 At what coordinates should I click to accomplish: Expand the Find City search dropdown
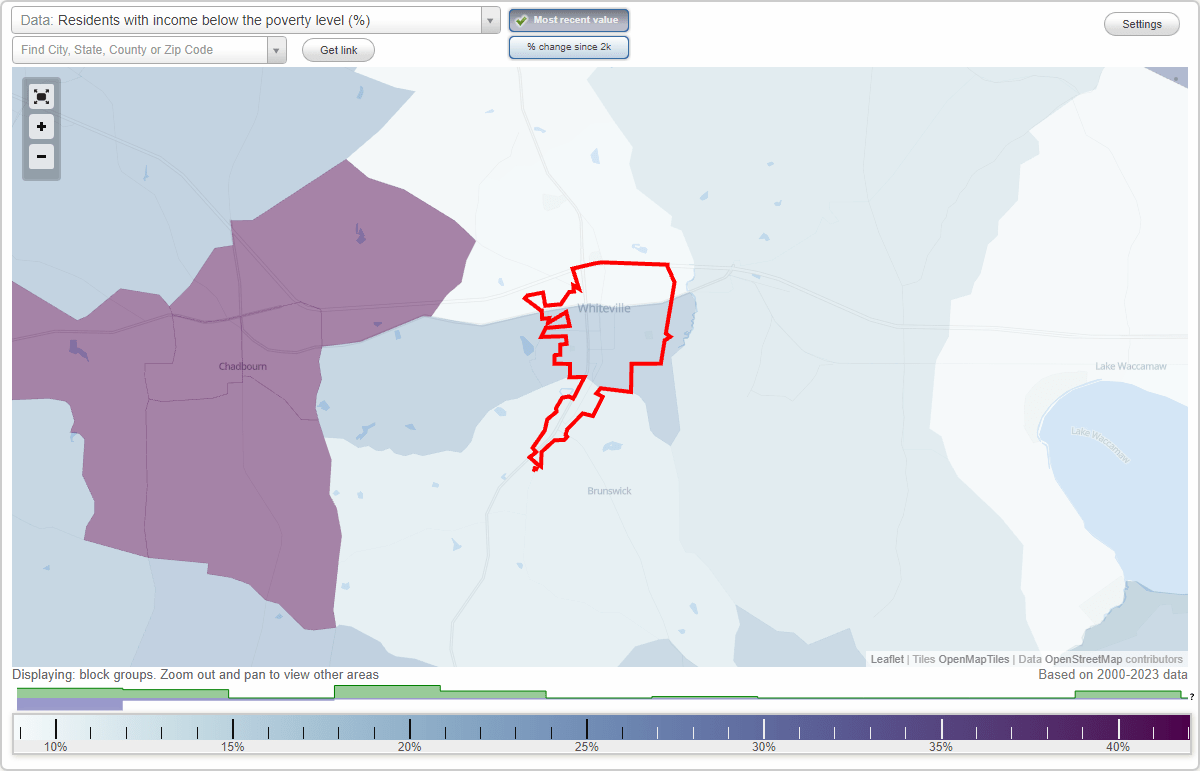[x=277, y=49]
